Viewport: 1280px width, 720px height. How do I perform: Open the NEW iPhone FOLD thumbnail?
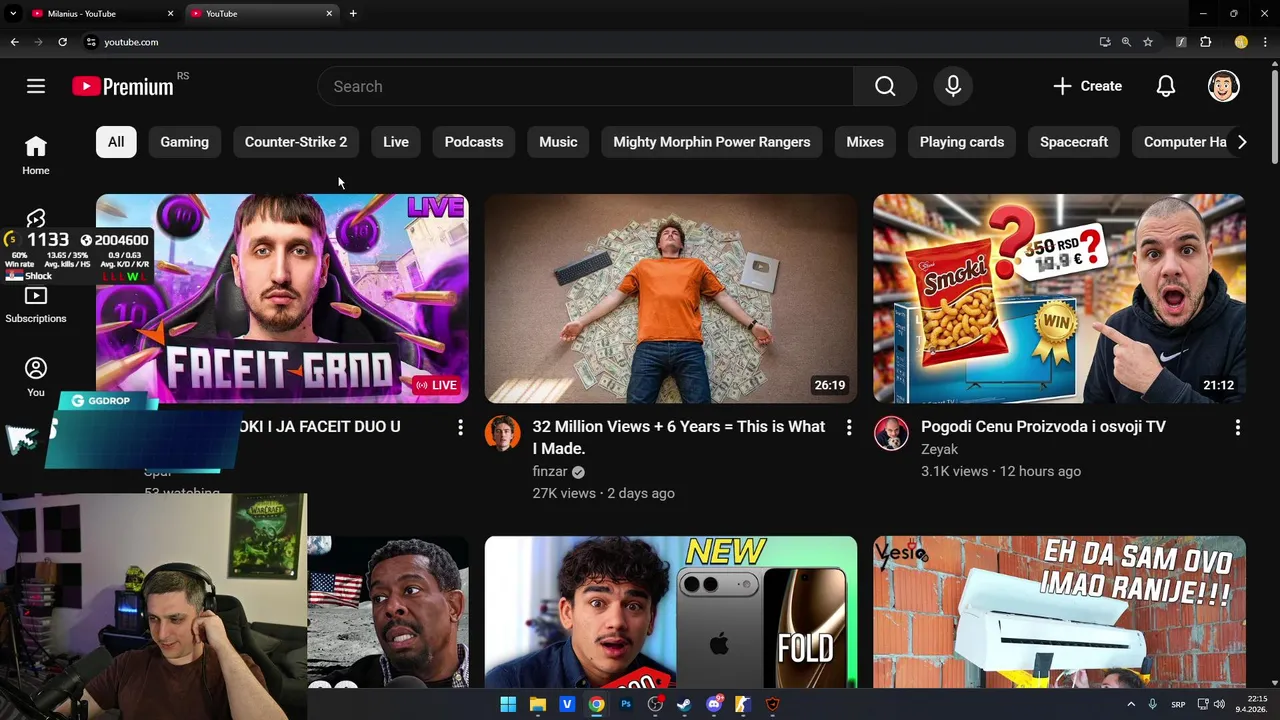(x=671, y=612)
